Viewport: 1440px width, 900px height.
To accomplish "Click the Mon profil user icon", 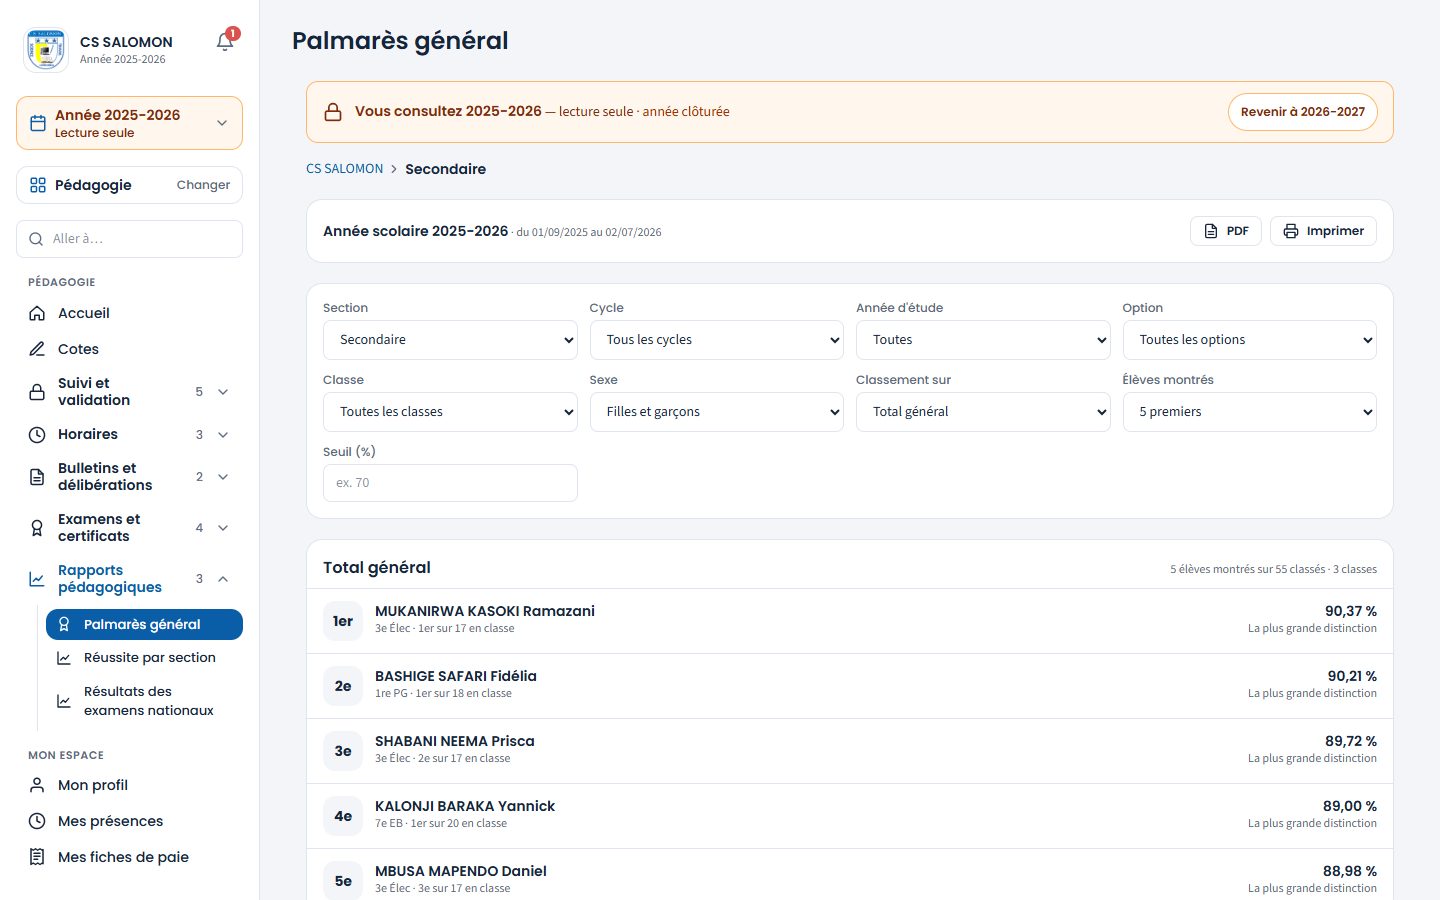I will pos(37,785).
